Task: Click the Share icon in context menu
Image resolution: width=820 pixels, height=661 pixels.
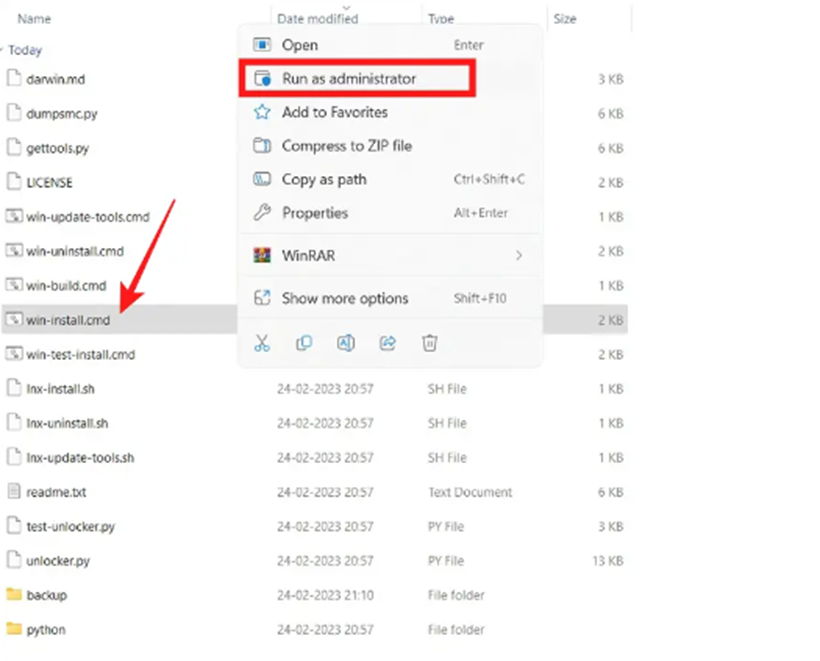Action: [x=388, y=344]
